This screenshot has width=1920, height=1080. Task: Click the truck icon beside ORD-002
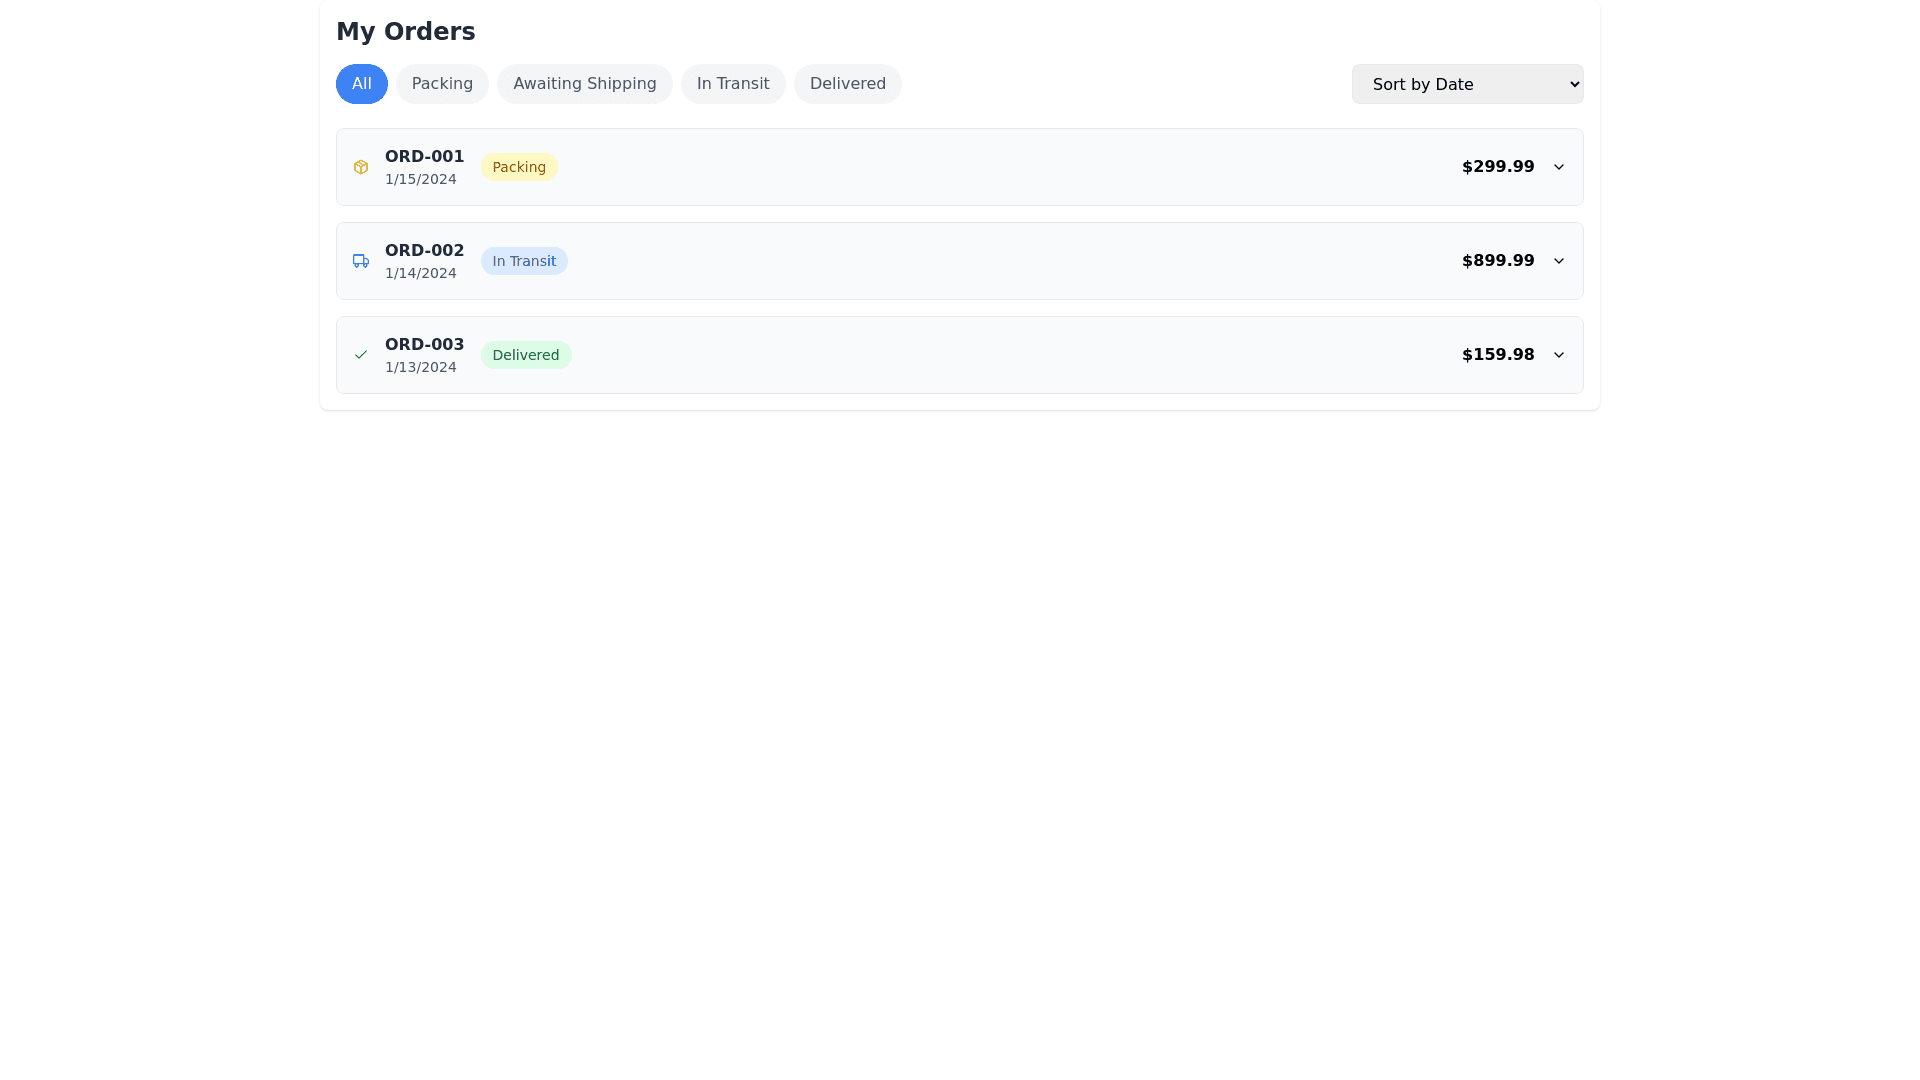click(361, 261)
